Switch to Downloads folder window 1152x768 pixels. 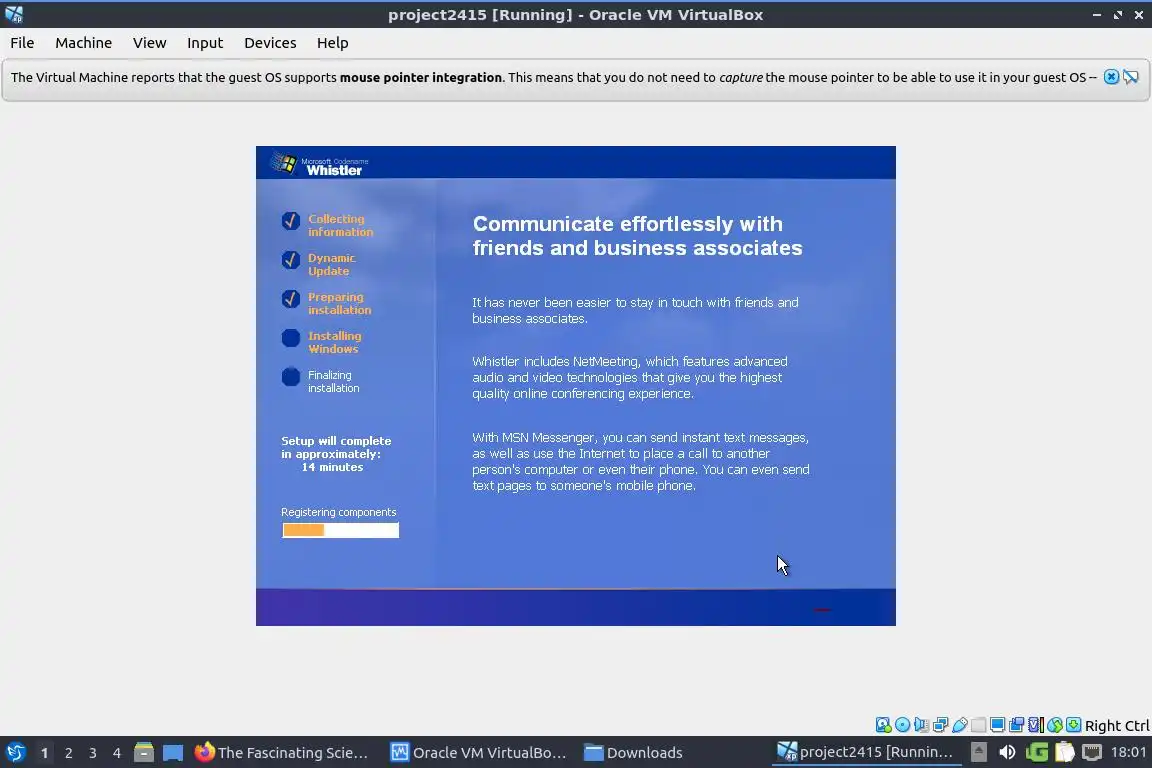pos(633,753)
